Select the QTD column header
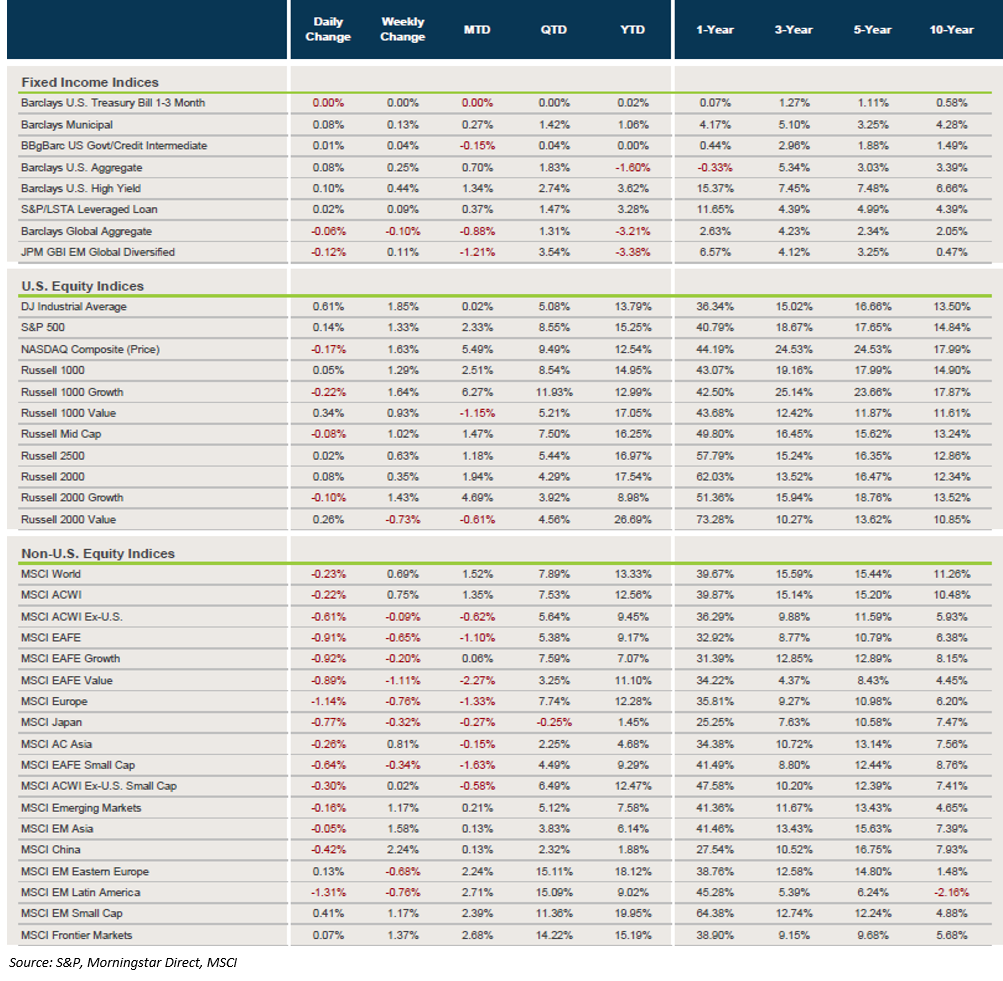Image resolution: width=1003 pixels, height=981 pixels. (x=554, y=29)
